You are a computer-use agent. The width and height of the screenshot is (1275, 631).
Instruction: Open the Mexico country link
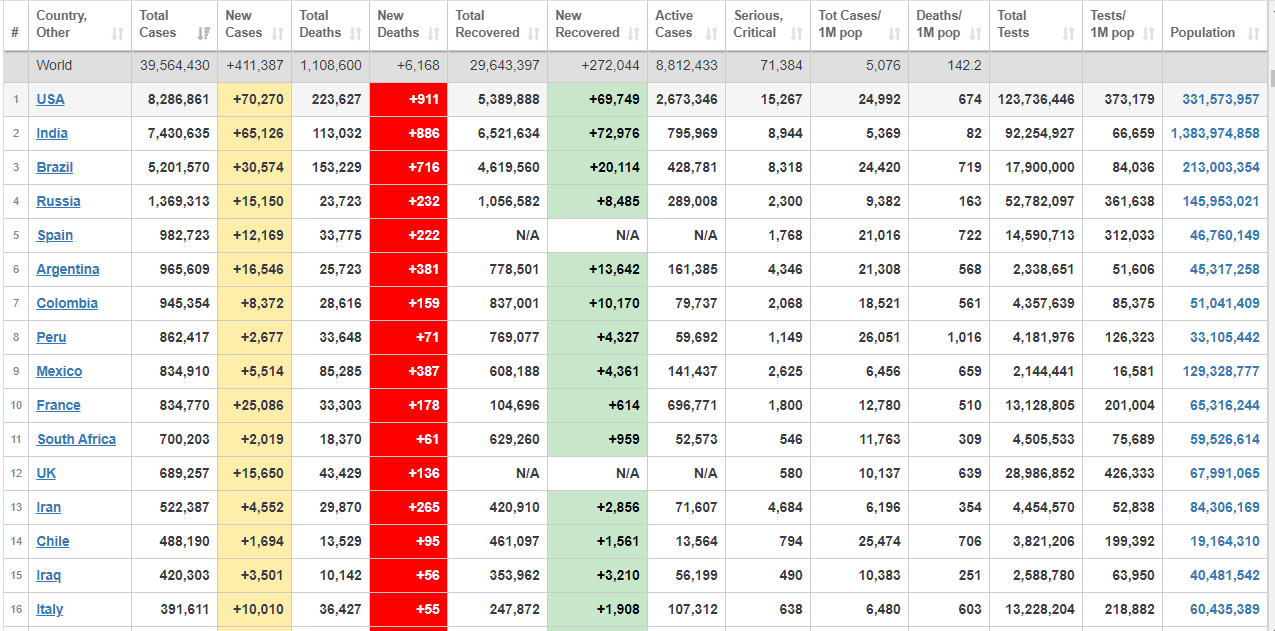click(x=60, y=371)
